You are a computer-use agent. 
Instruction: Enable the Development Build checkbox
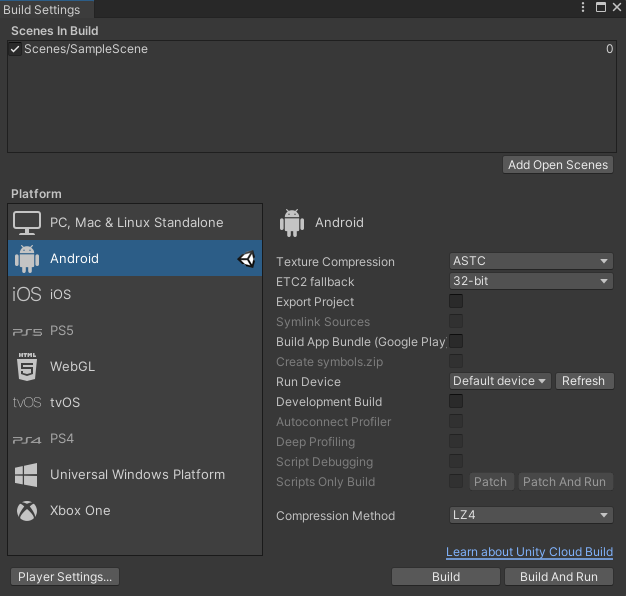coord(456,401)
